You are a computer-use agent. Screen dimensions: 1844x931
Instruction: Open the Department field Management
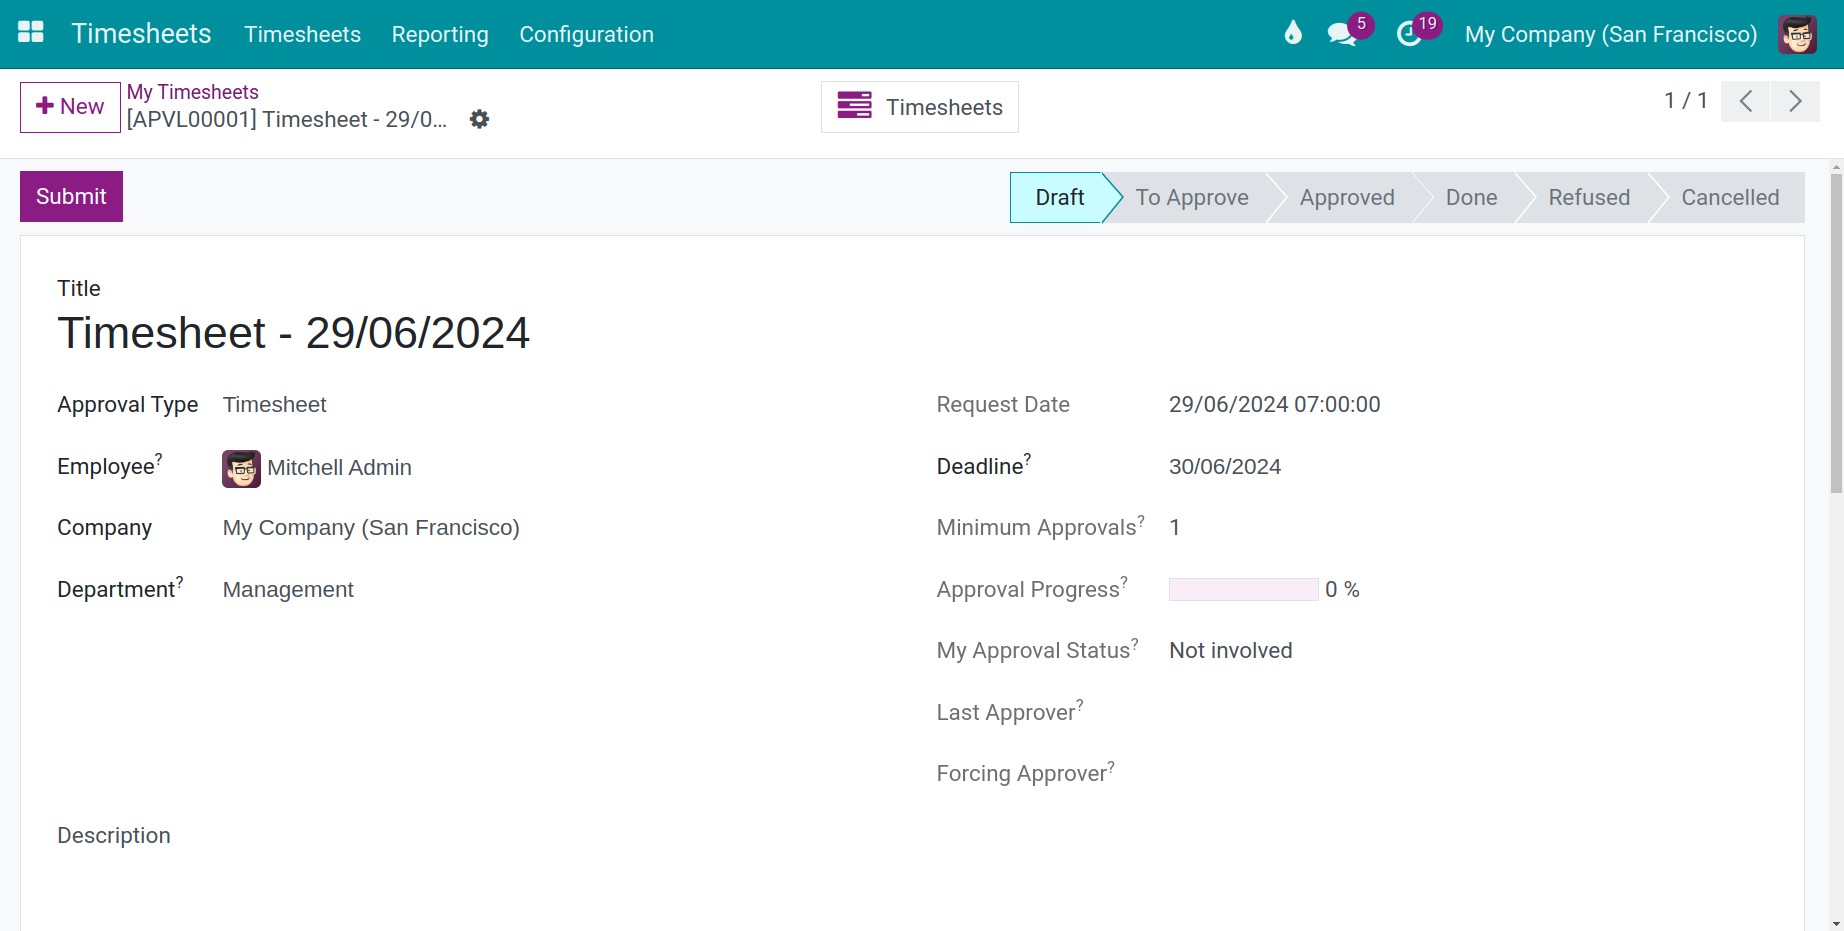pos(288,590)
